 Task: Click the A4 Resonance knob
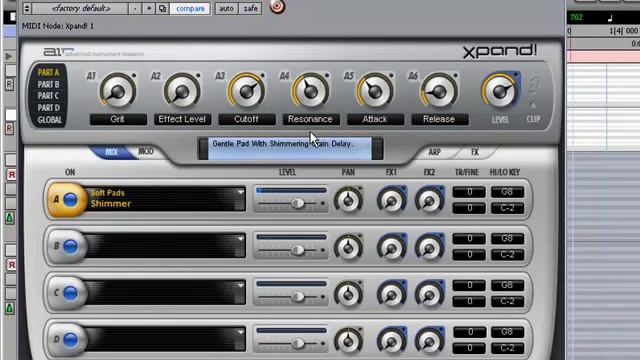pyautogui.click(x=310, y=91)
